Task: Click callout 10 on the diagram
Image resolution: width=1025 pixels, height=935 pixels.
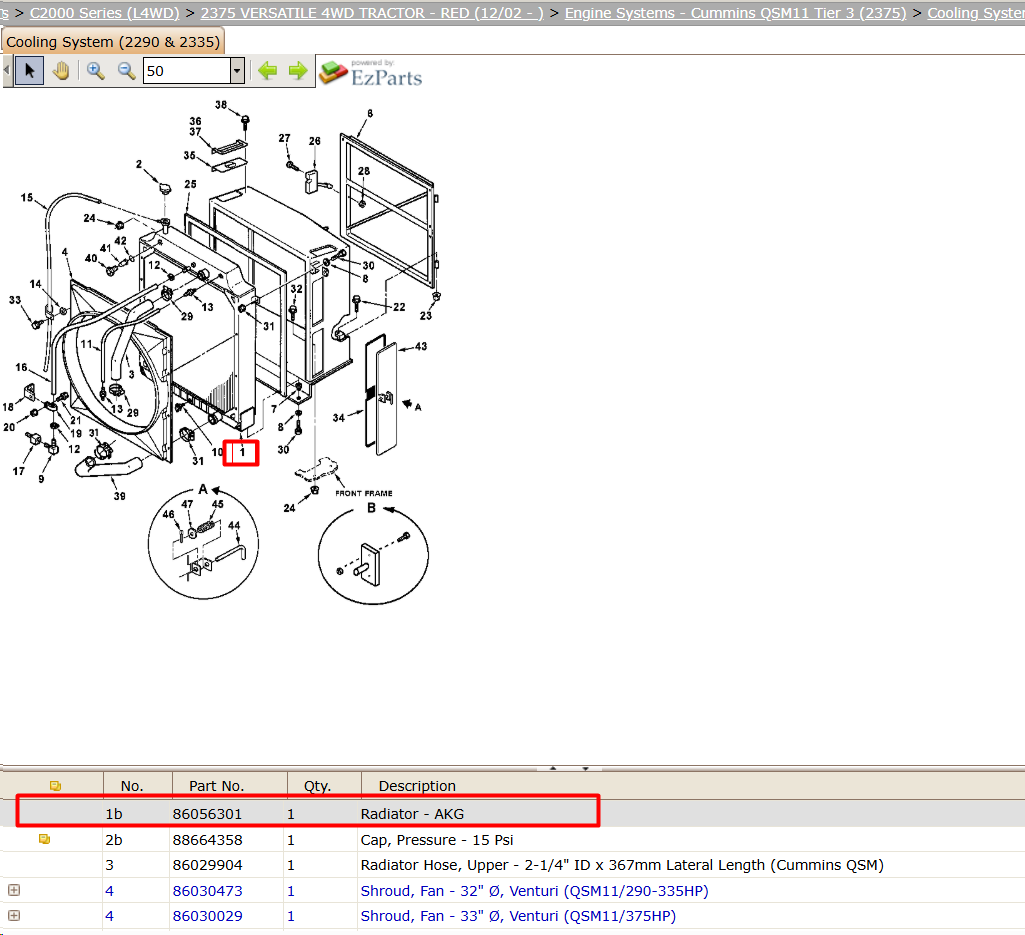Action: point(217,452)
